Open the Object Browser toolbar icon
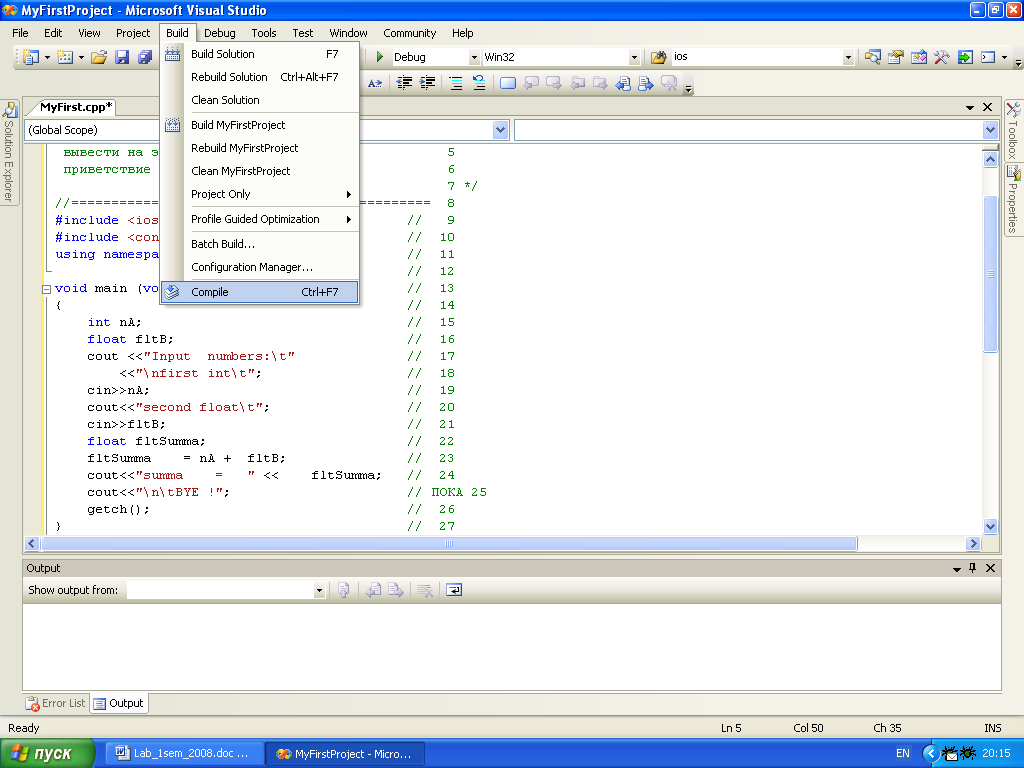Image resolution: width=1024 pixels, height=768 pixels. (919, 57)
